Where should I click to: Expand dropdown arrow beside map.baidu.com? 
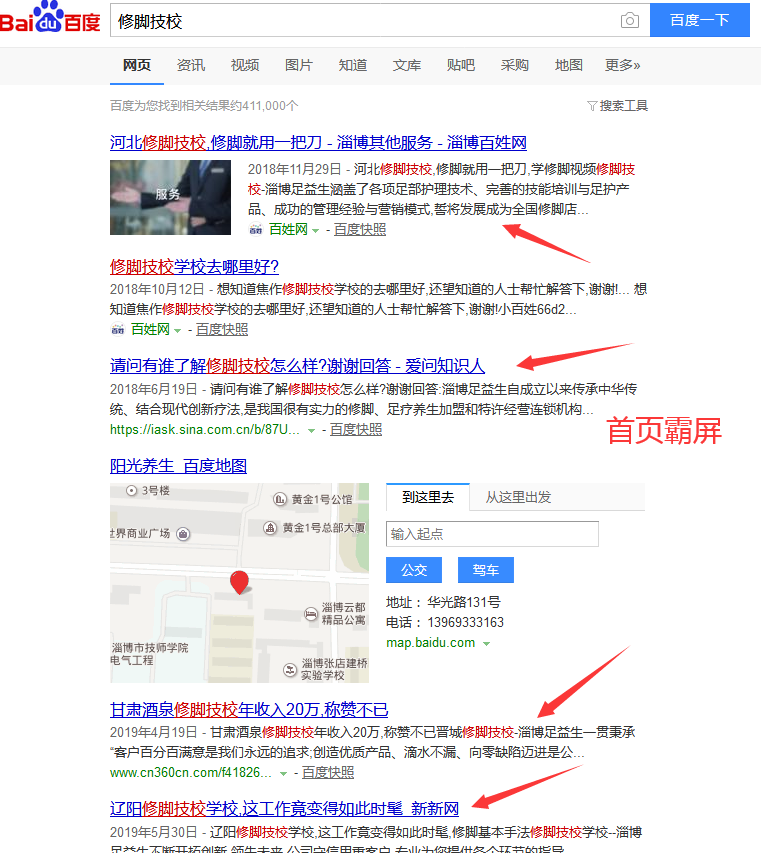coord(487,644)
